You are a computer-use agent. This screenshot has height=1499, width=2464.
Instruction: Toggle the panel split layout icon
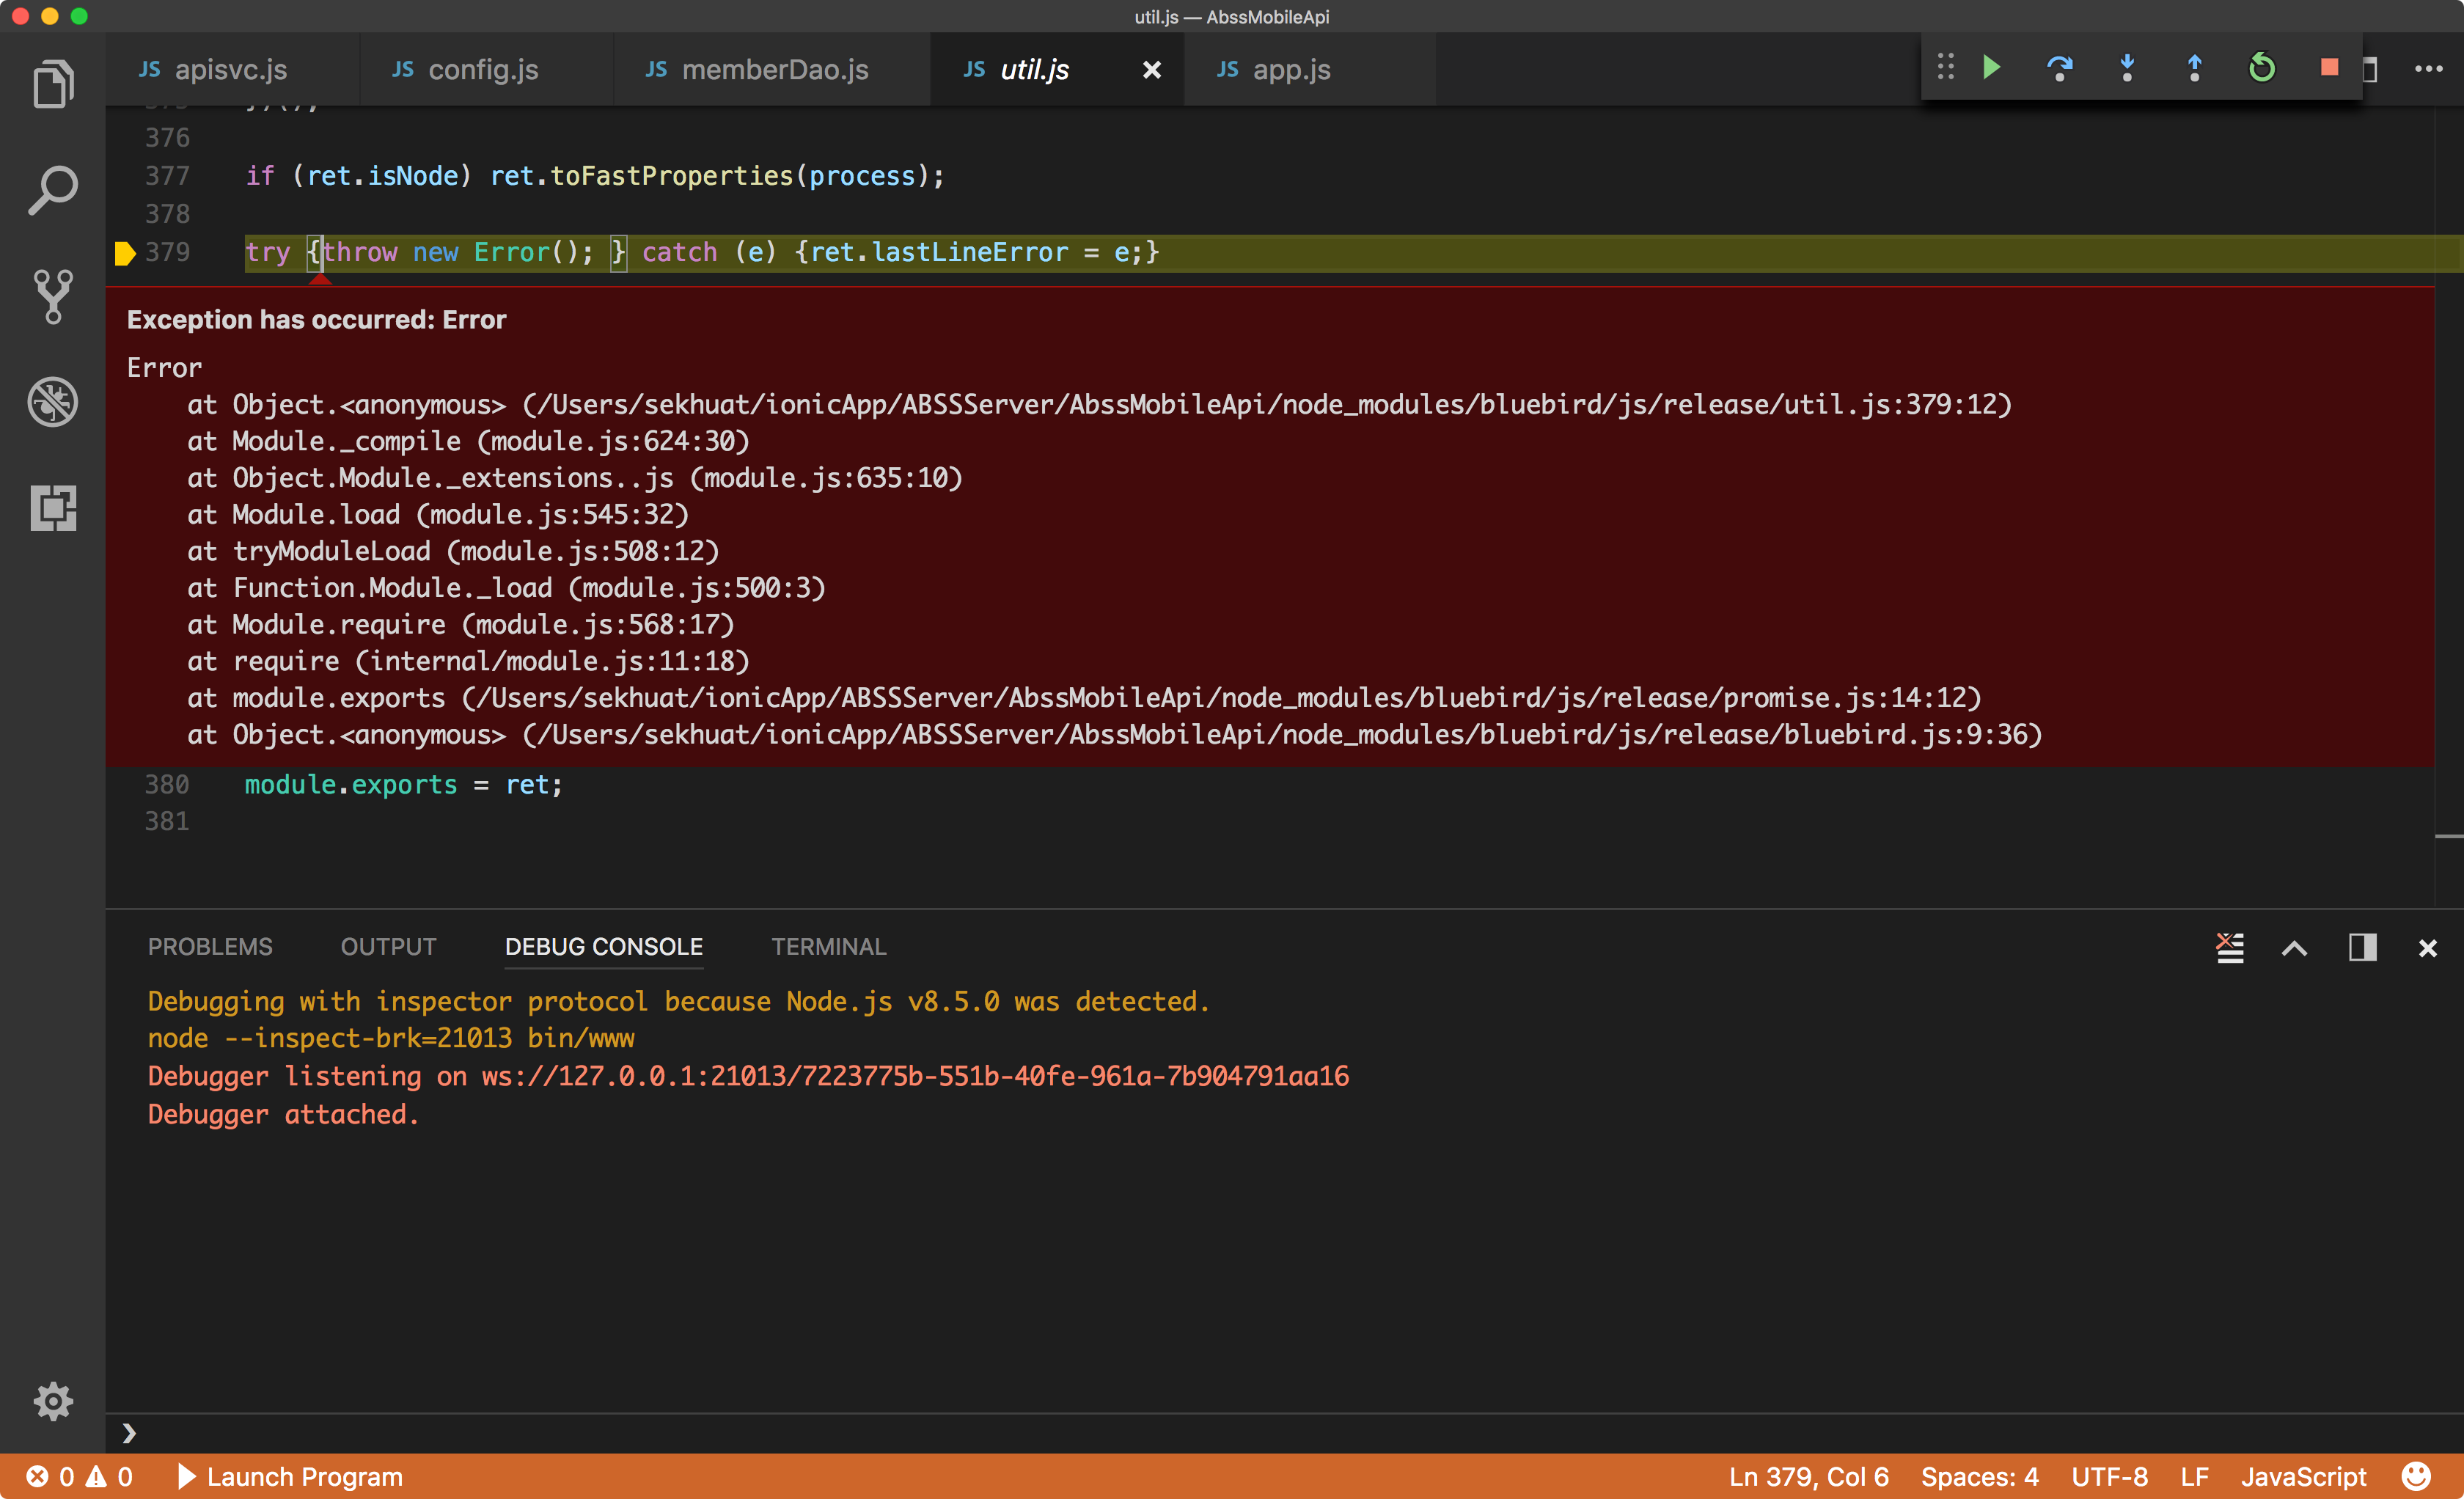pos(2362,947)
